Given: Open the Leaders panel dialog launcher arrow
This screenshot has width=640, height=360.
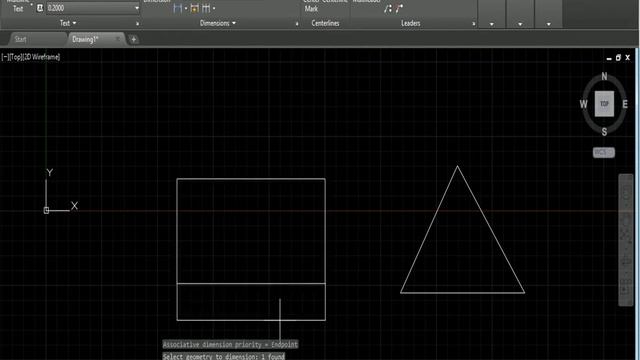Looking at the screenshot, I should click(473, 24).
